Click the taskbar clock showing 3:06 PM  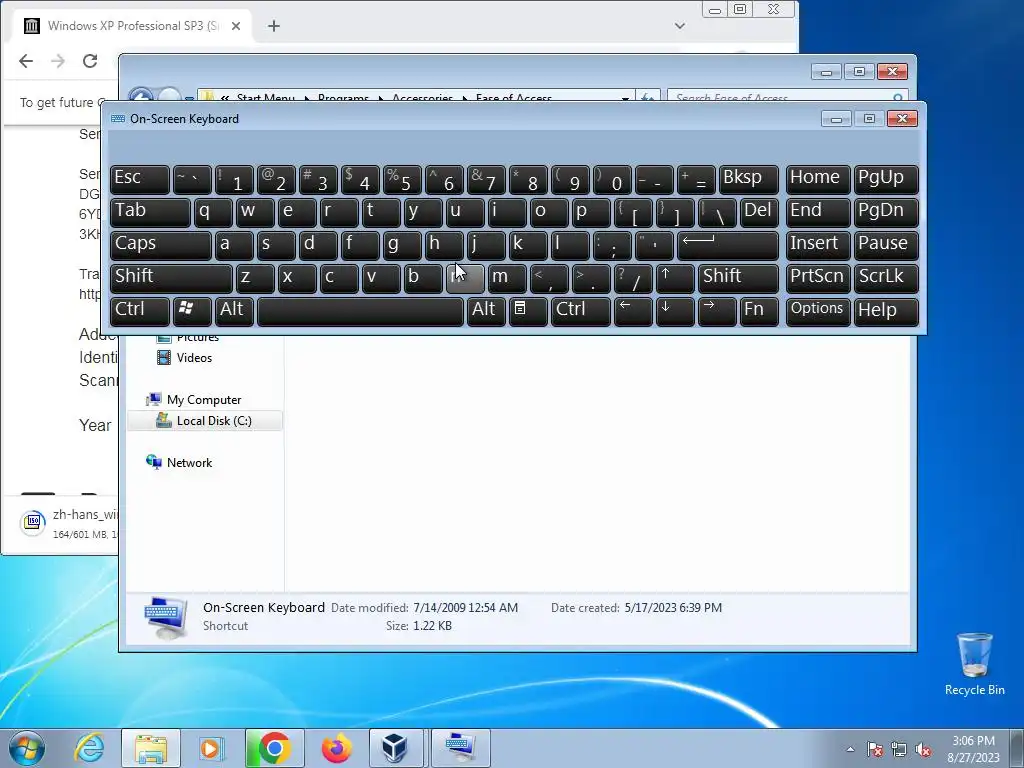[973, 749]
